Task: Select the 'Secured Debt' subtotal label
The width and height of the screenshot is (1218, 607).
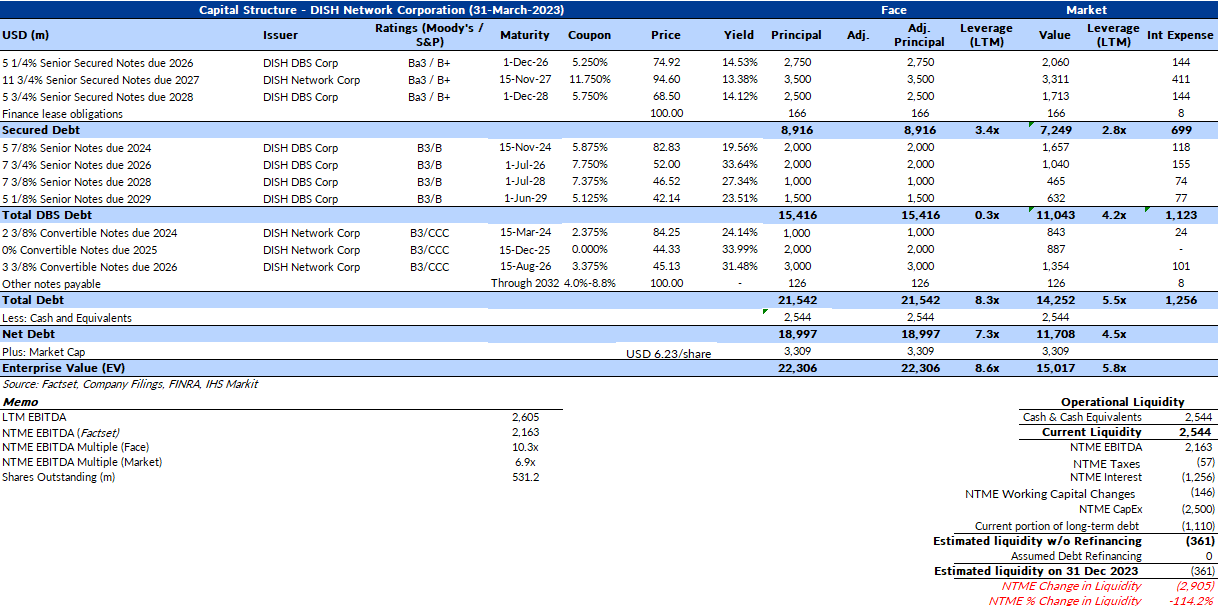Action: pos(40,130)
